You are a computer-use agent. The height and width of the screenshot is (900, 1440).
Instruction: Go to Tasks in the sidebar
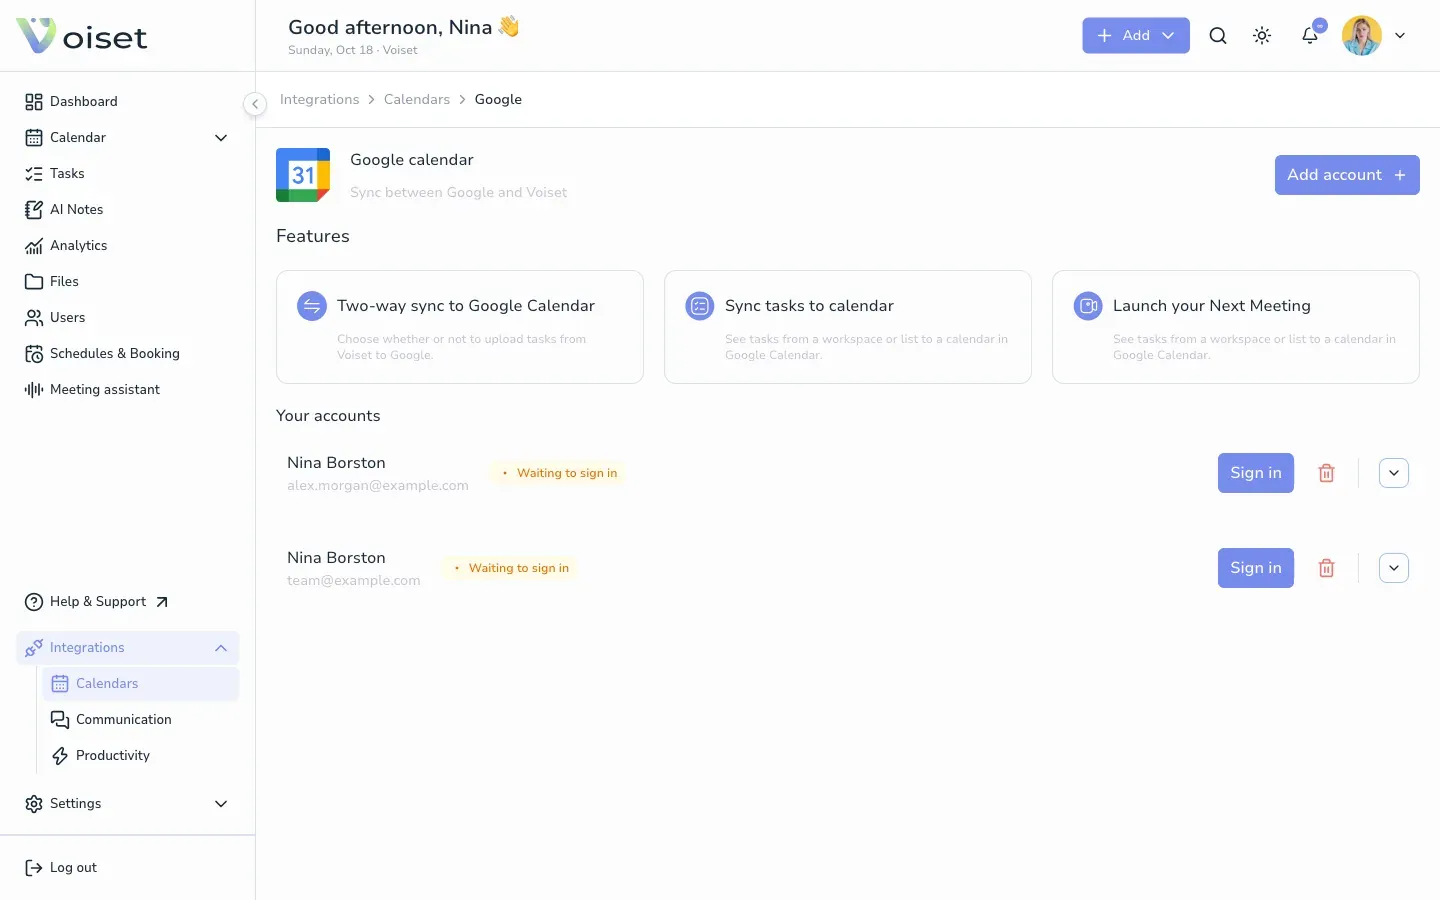(67, 173)
